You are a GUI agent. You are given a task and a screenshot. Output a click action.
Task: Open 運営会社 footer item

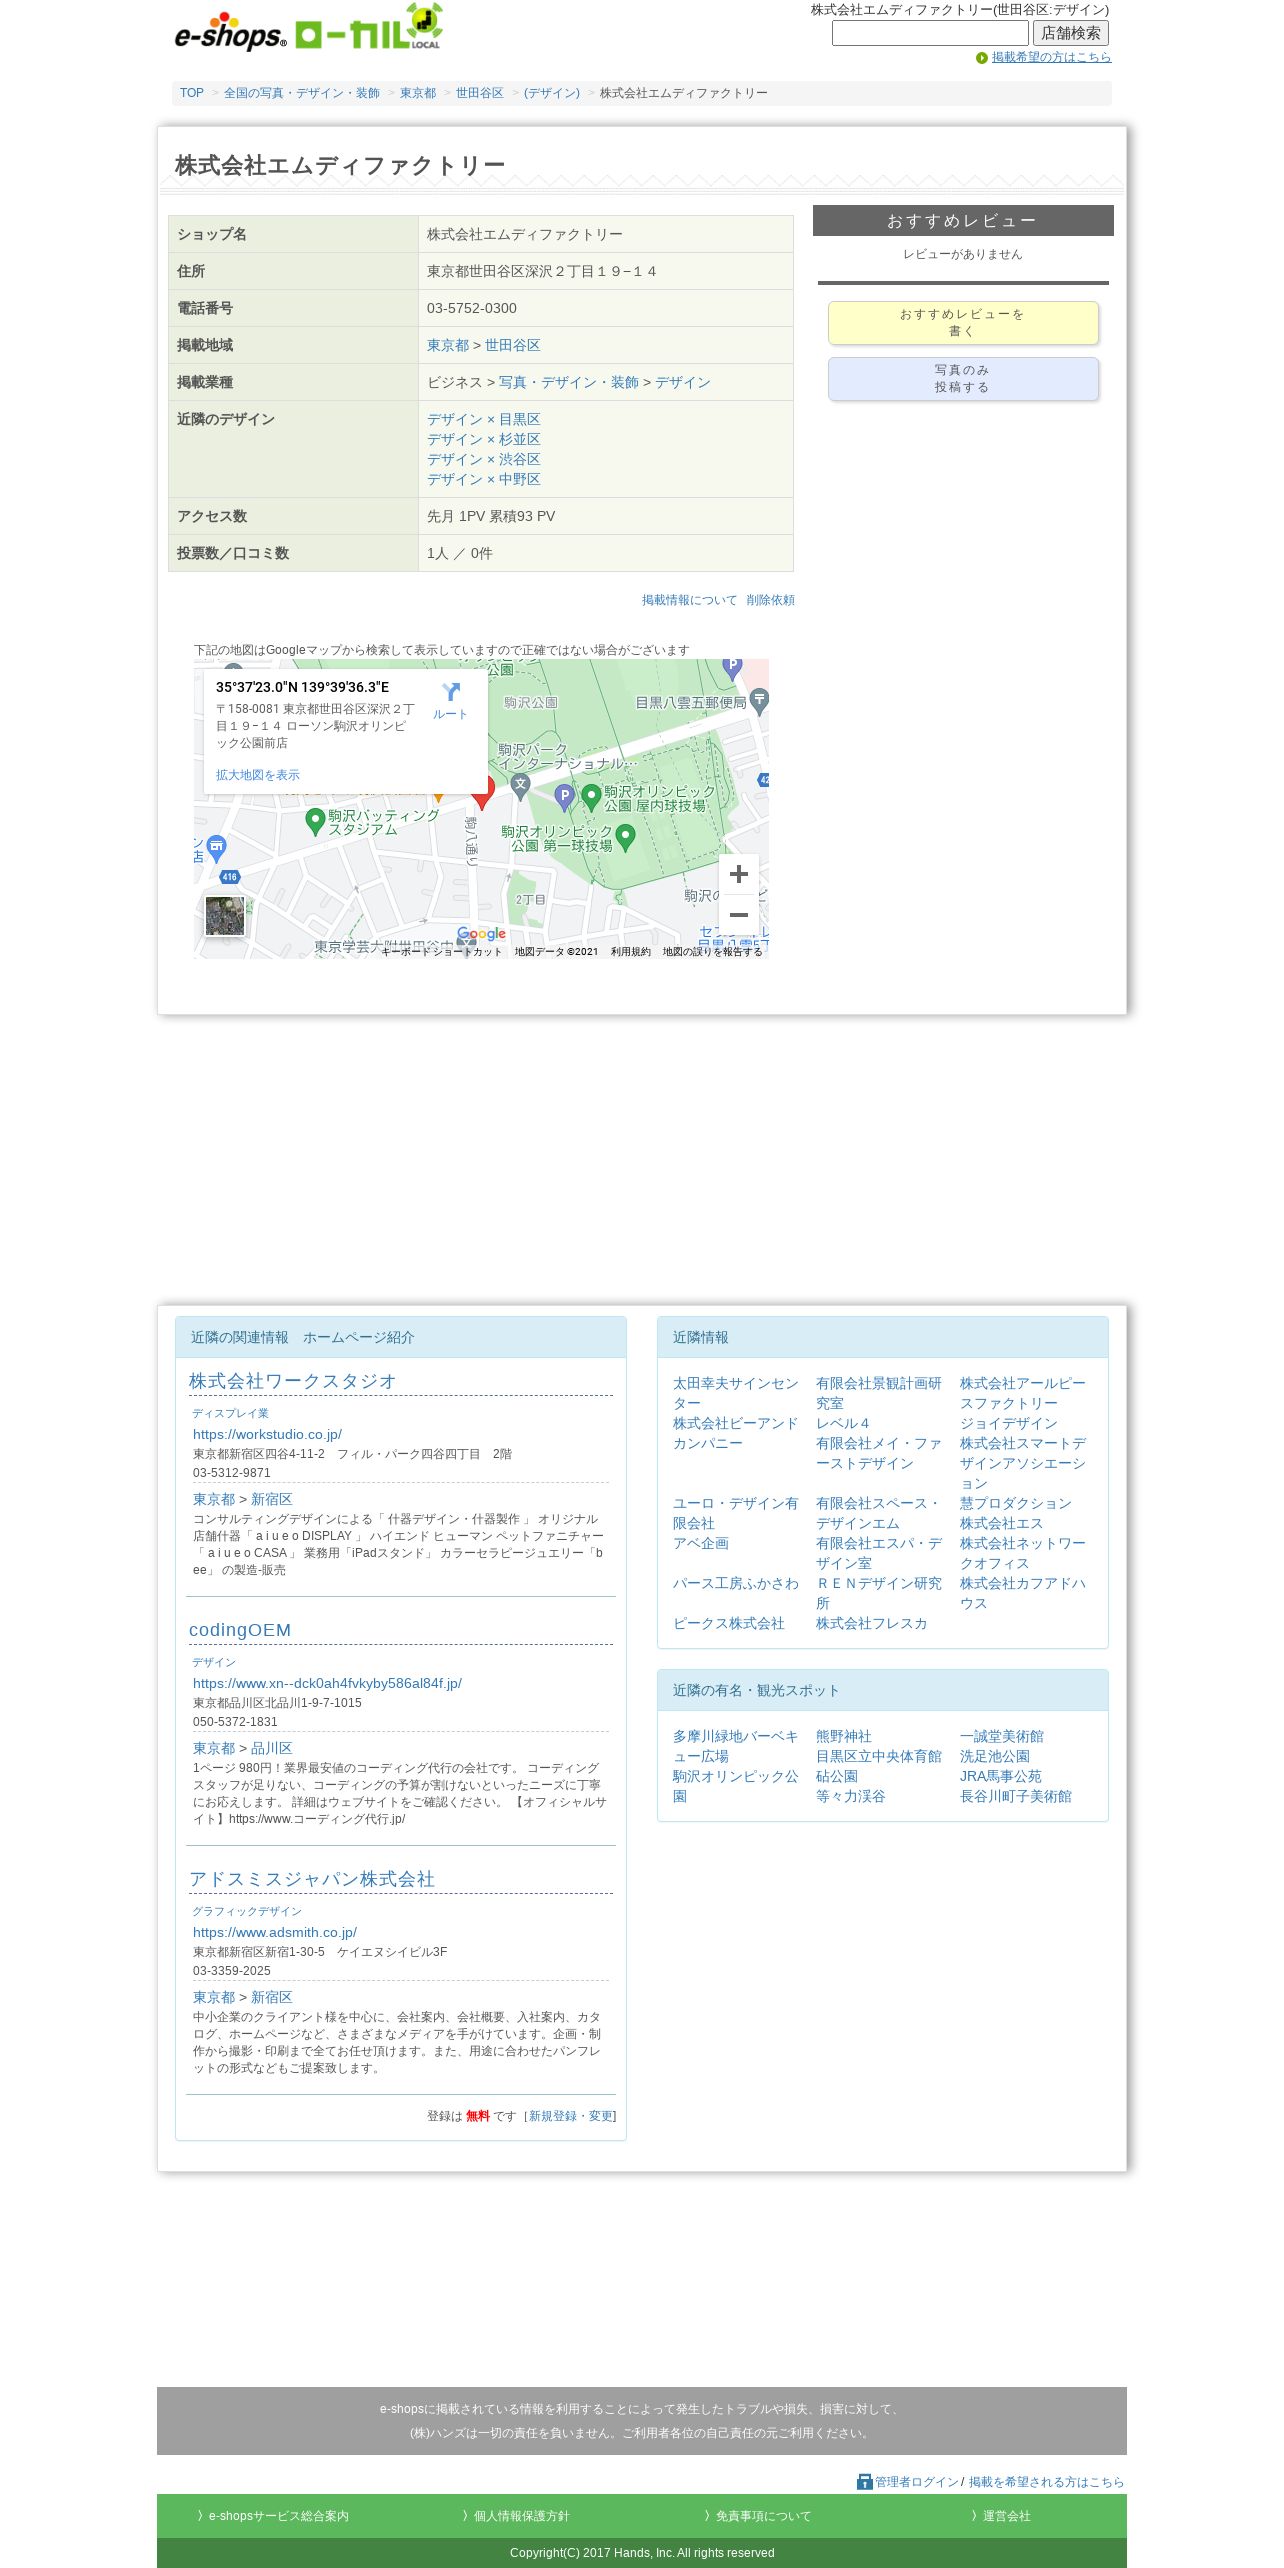(x=1001, y=2516)
